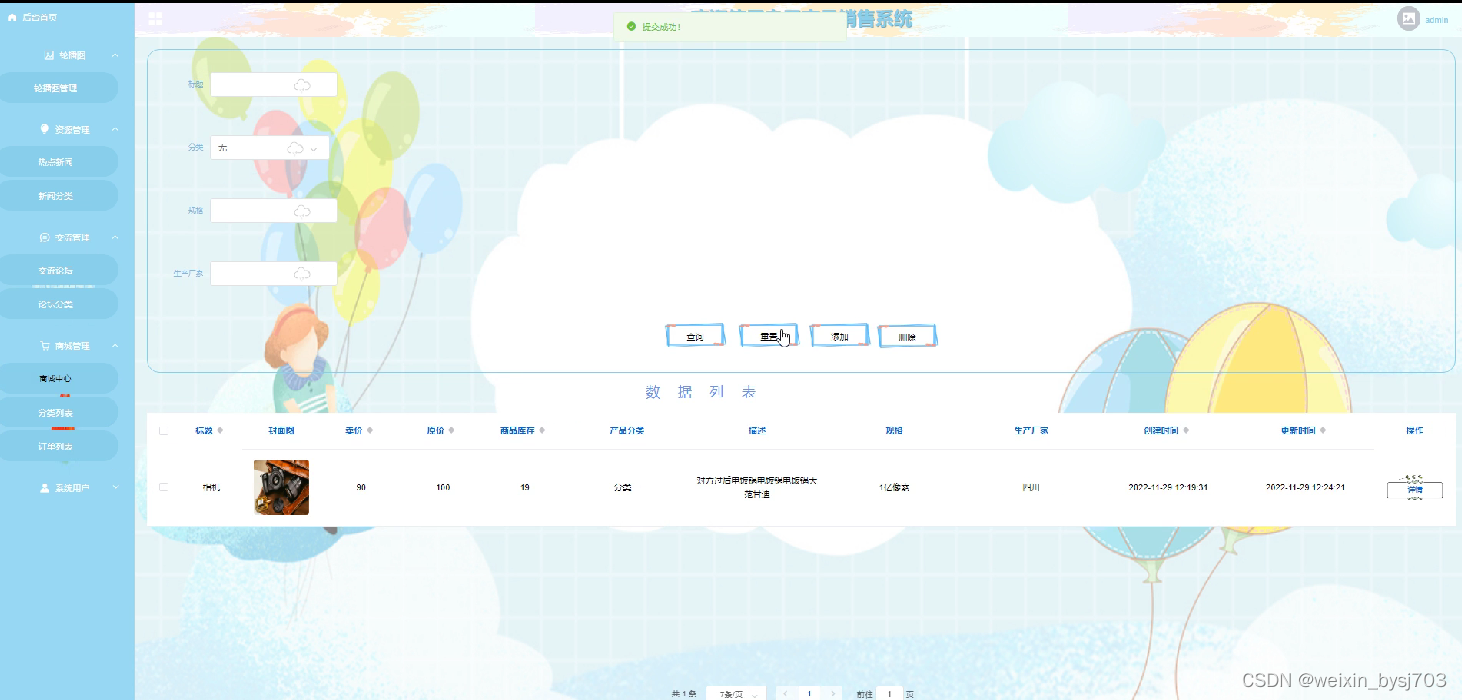Go to previous page arrow
The width and height of the screenshot is (1462, 700).
tap(785, 693)
